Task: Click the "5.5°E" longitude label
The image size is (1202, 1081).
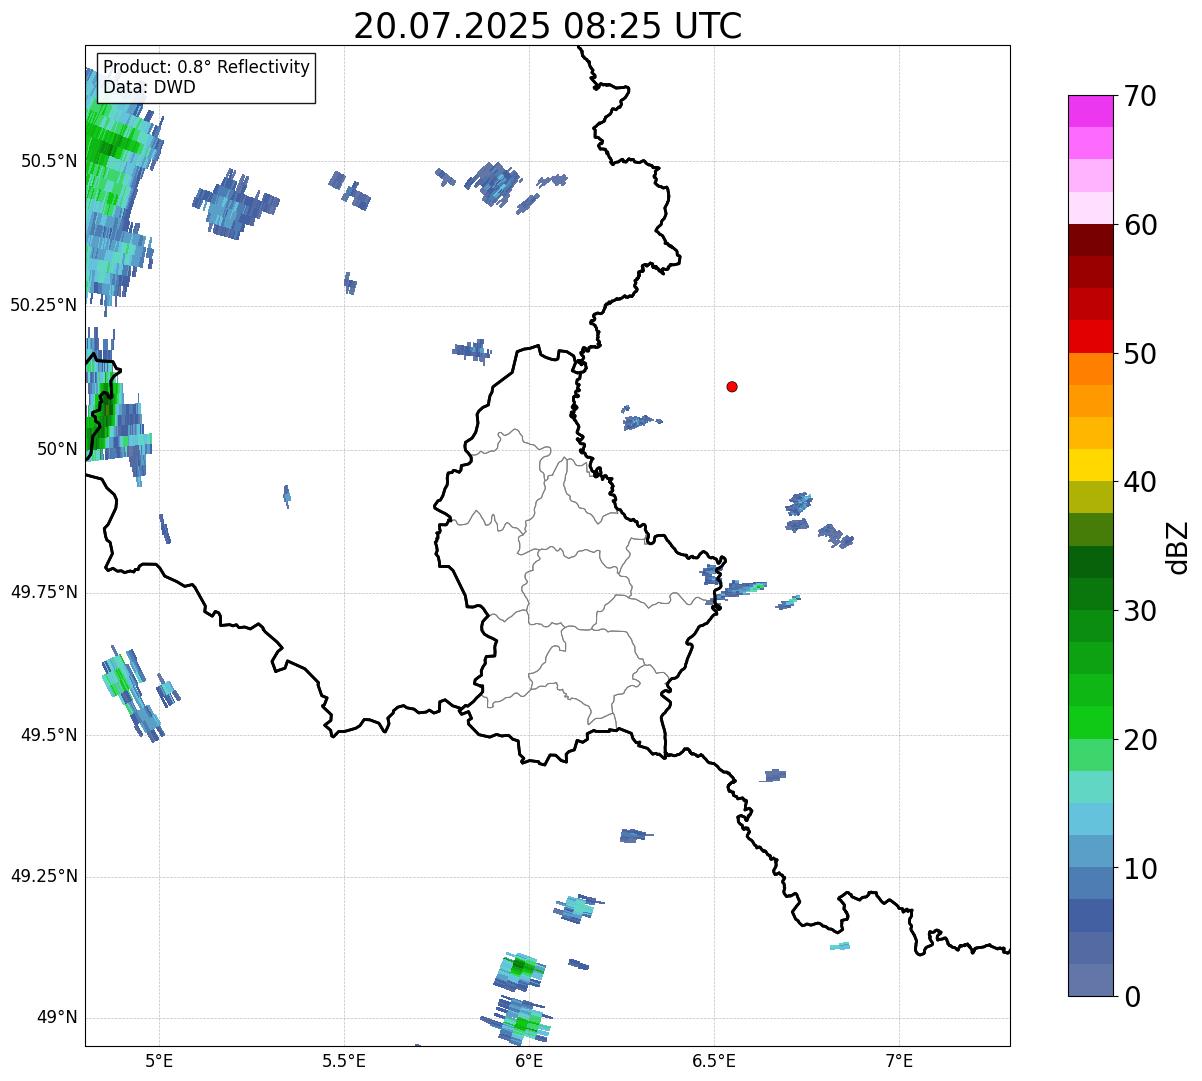Action: [345, 1060]
